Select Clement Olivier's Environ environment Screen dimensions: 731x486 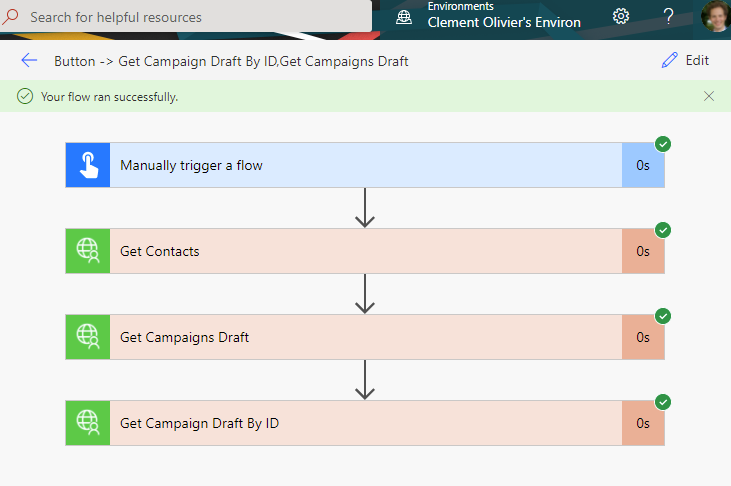tap(504, 22)
